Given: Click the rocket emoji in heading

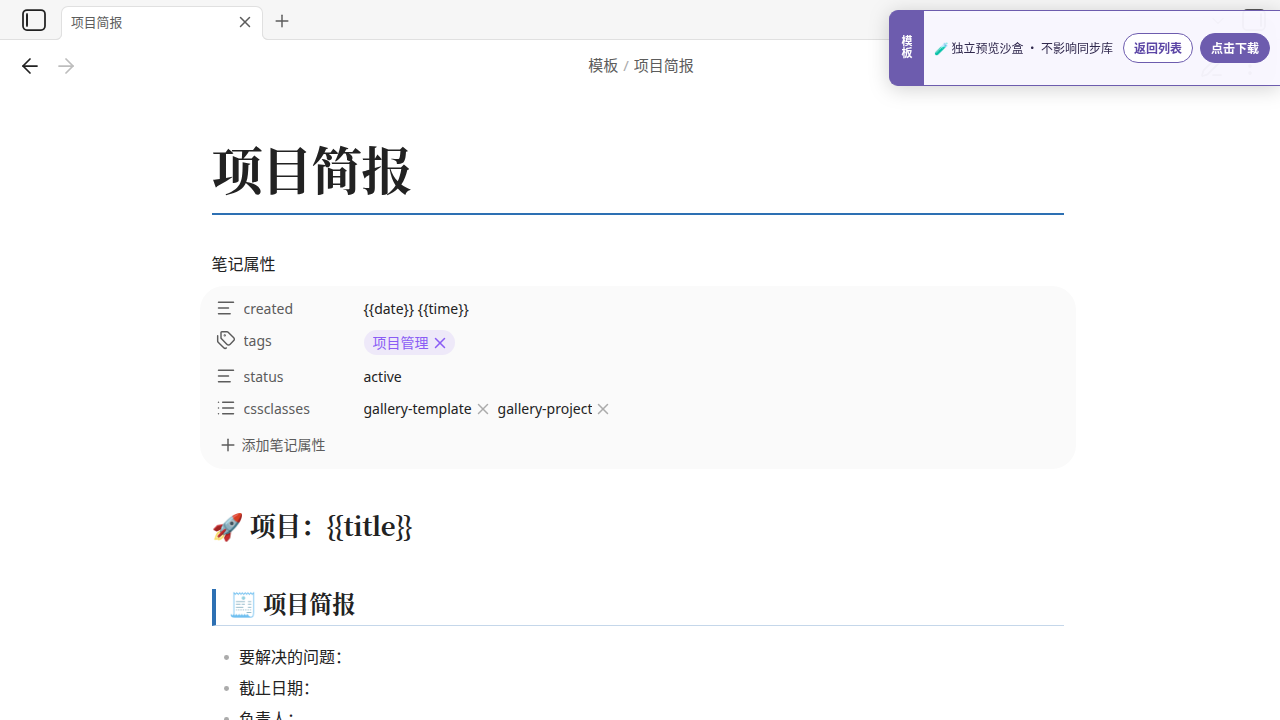Looking at the screenshot, I should pyautogui.click(x=227, y=527).
